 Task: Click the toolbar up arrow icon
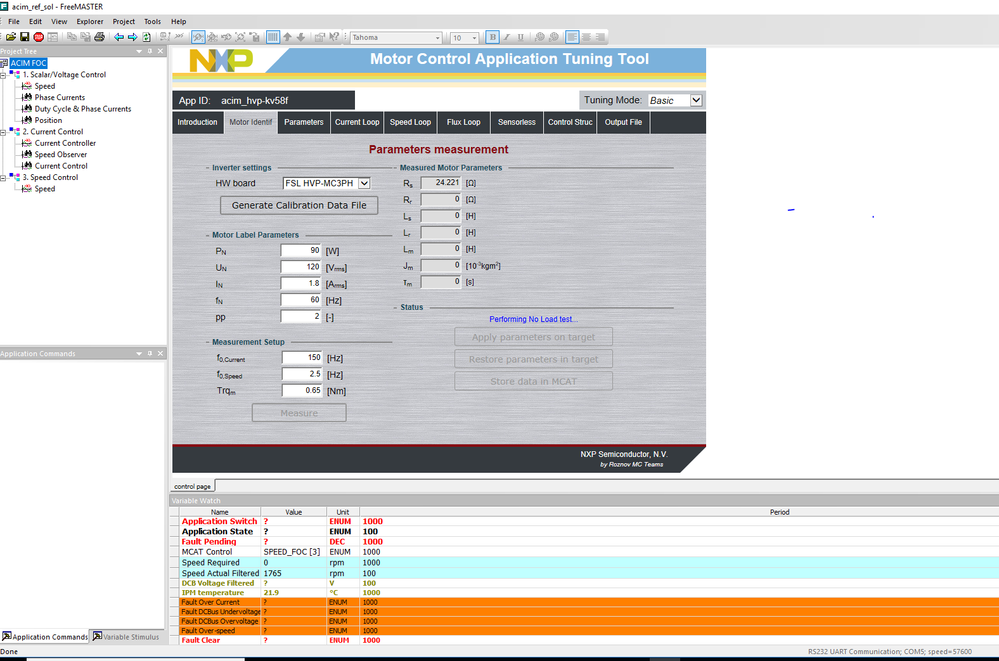pos(287,37)
